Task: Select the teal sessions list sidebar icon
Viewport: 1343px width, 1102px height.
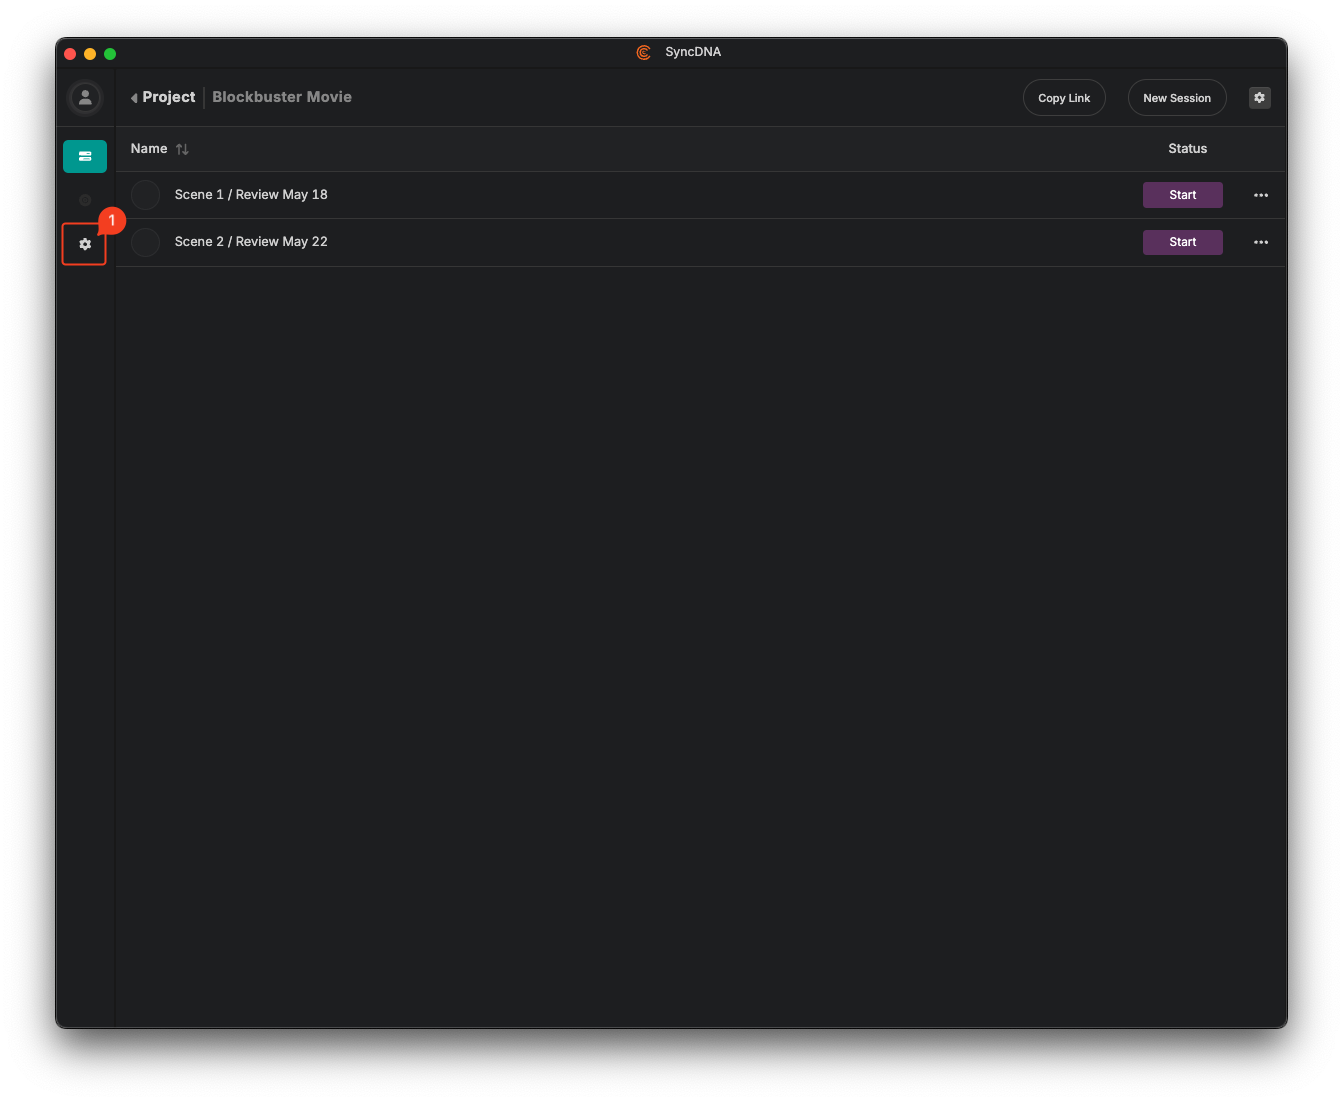Action: pos(85,156)
